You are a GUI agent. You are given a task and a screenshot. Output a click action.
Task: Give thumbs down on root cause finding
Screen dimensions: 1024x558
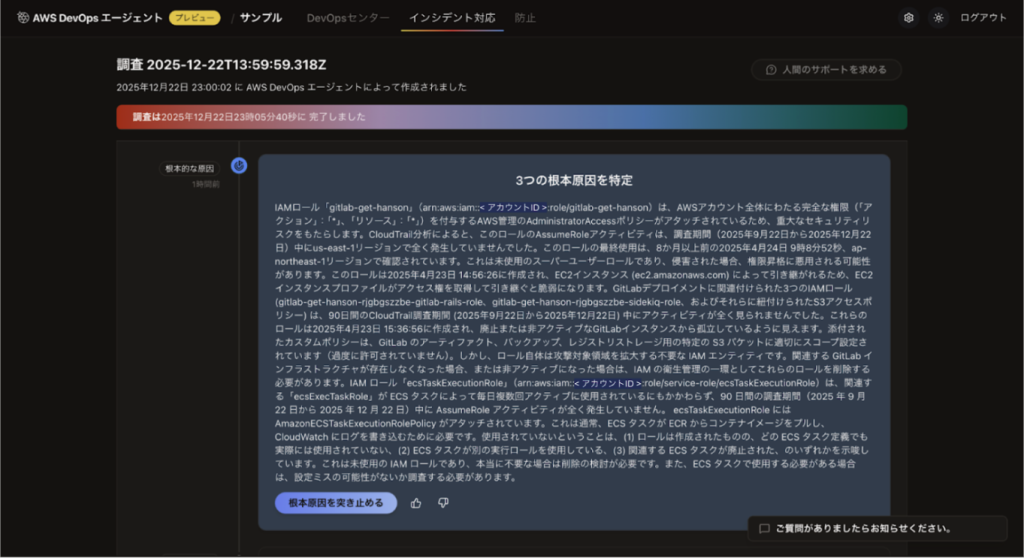click(443, 503)
